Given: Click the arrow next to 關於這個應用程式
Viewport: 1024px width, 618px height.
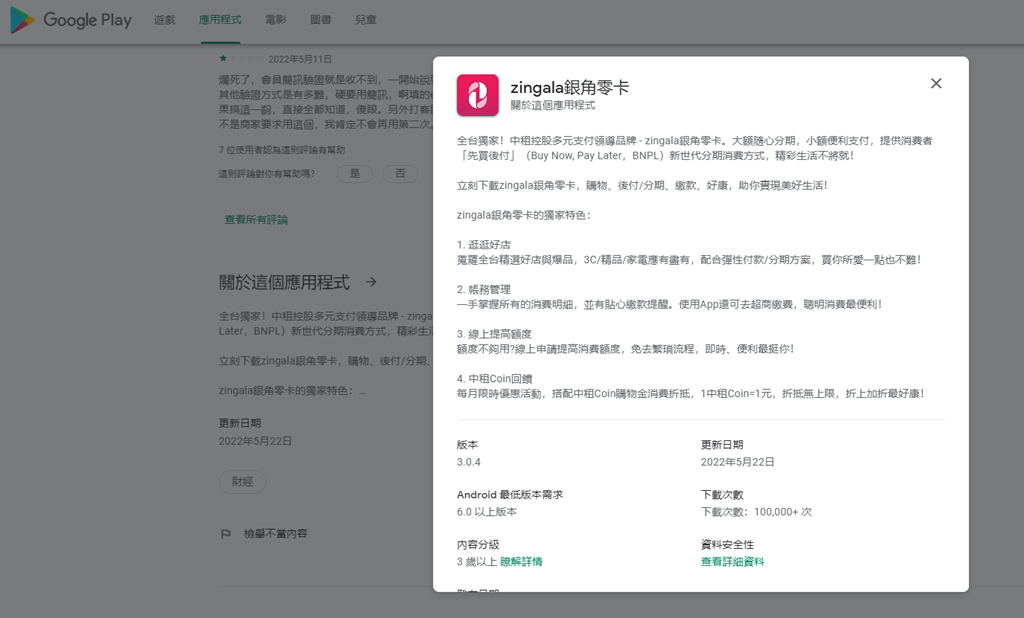Looking at the screenshot, I should (x=371, y=282).
